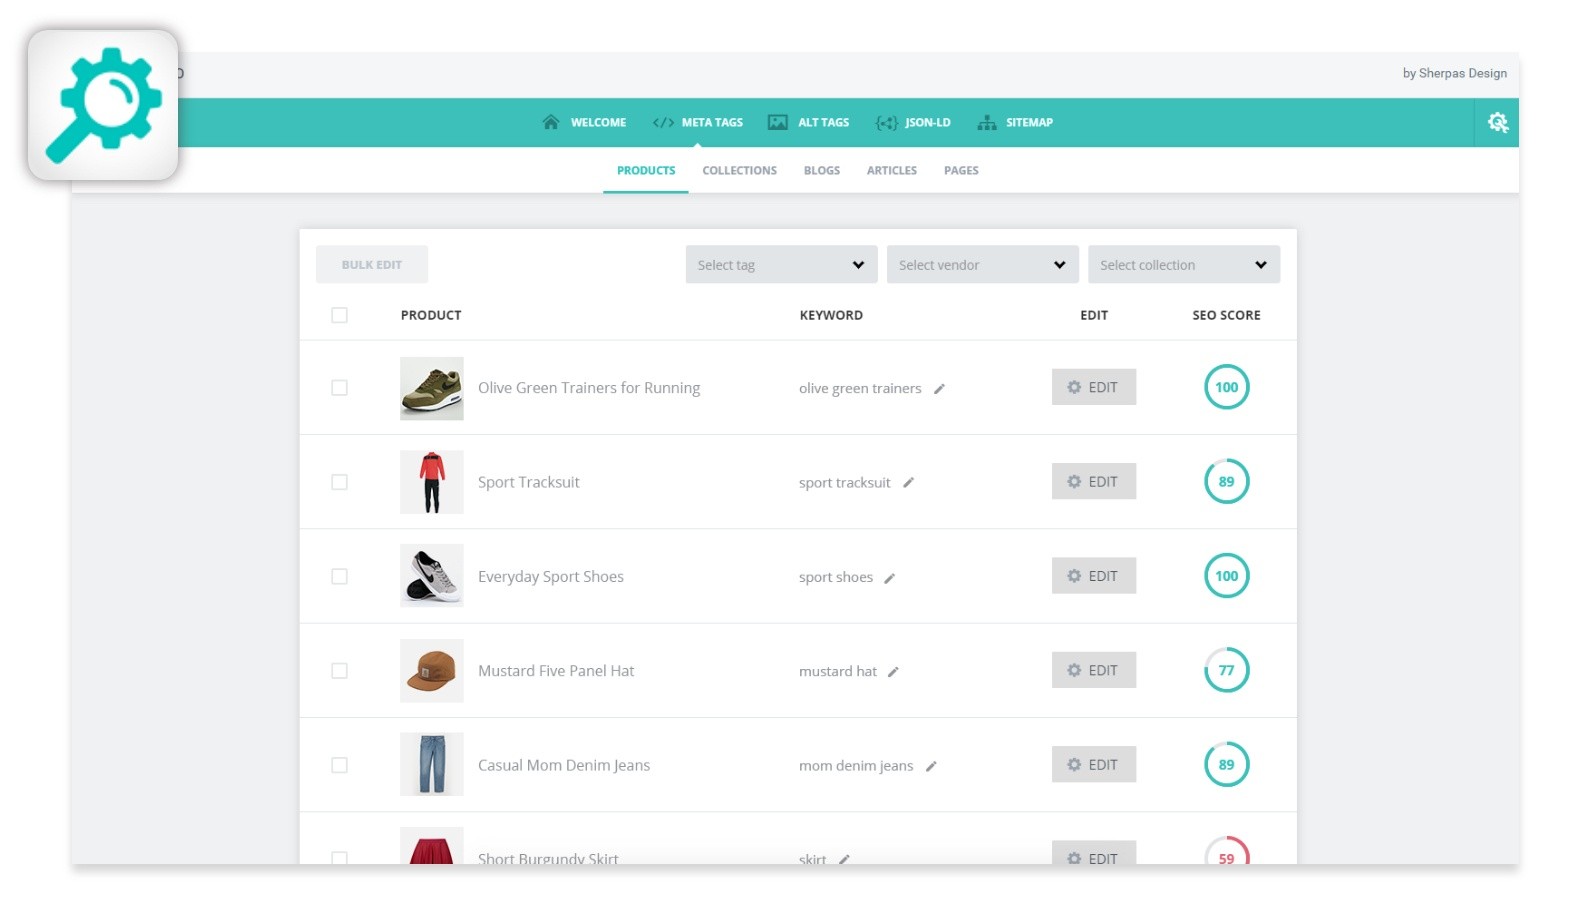Open Meta Tags menu item
This screenshot has height=907, width=1594.
[712, 123]
